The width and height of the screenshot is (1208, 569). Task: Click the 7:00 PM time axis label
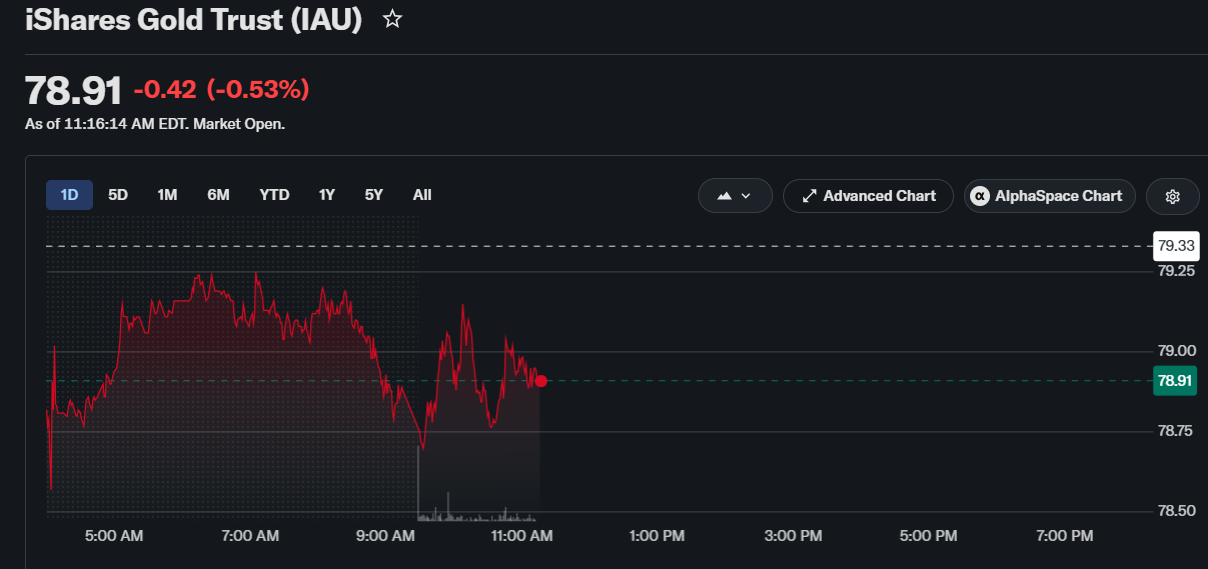click(1064, 536)
